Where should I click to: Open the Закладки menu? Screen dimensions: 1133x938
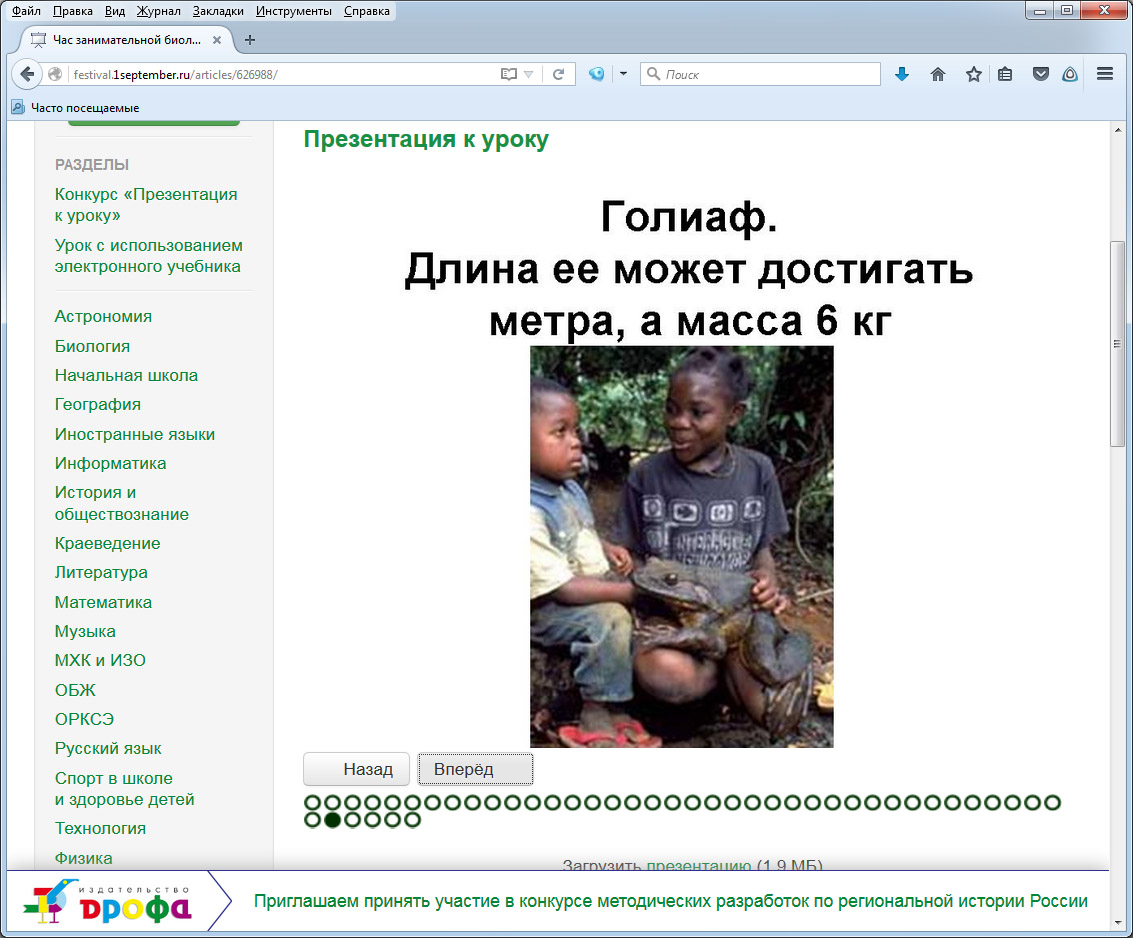point(218,11)
